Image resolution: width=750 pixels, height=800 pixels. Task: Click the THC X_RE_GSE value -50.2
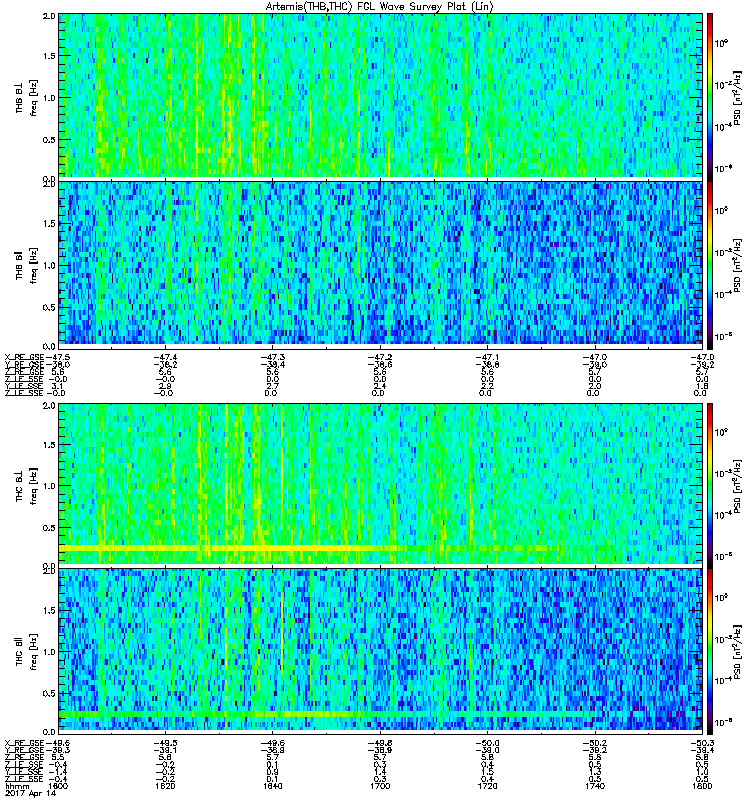(x=595, y=743)
